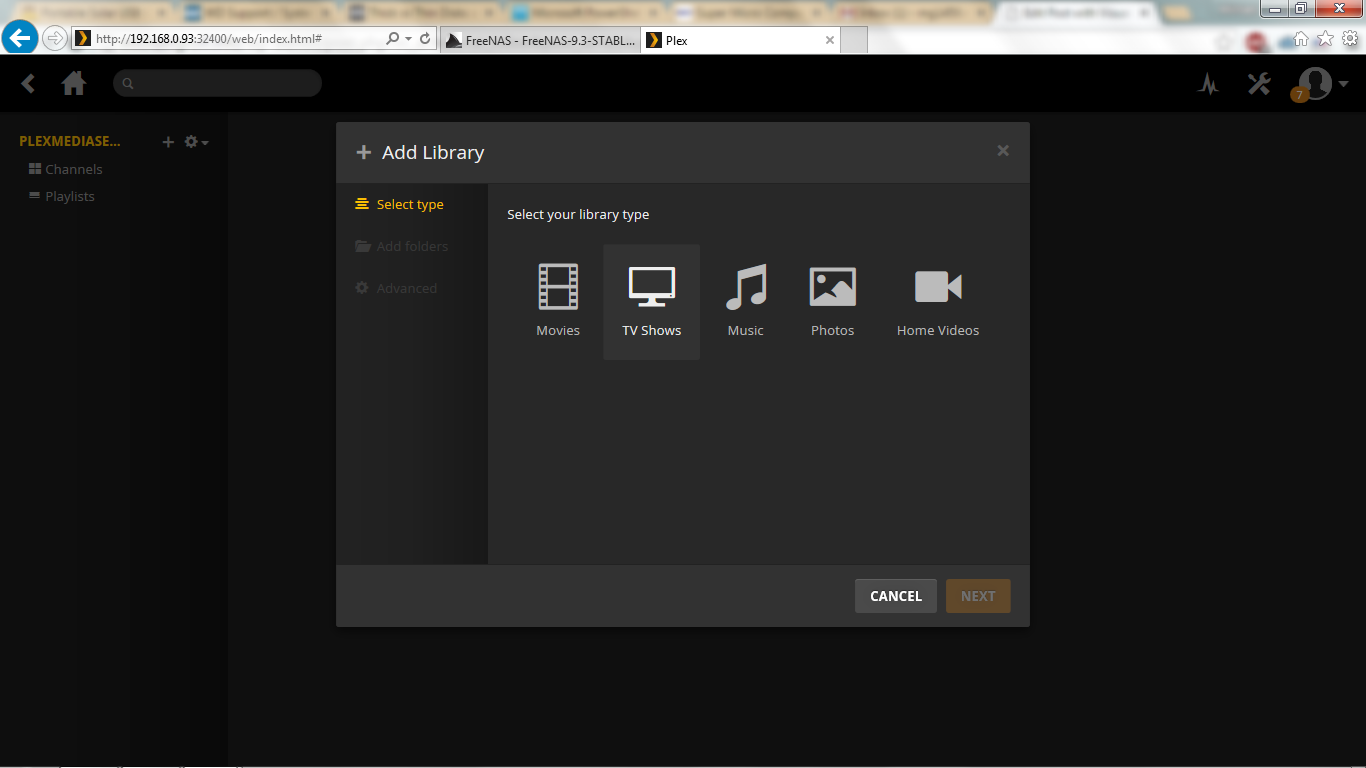This screenshot has width=1366, height=768.
Task: Open the Select type step
Action: [409, 204]
